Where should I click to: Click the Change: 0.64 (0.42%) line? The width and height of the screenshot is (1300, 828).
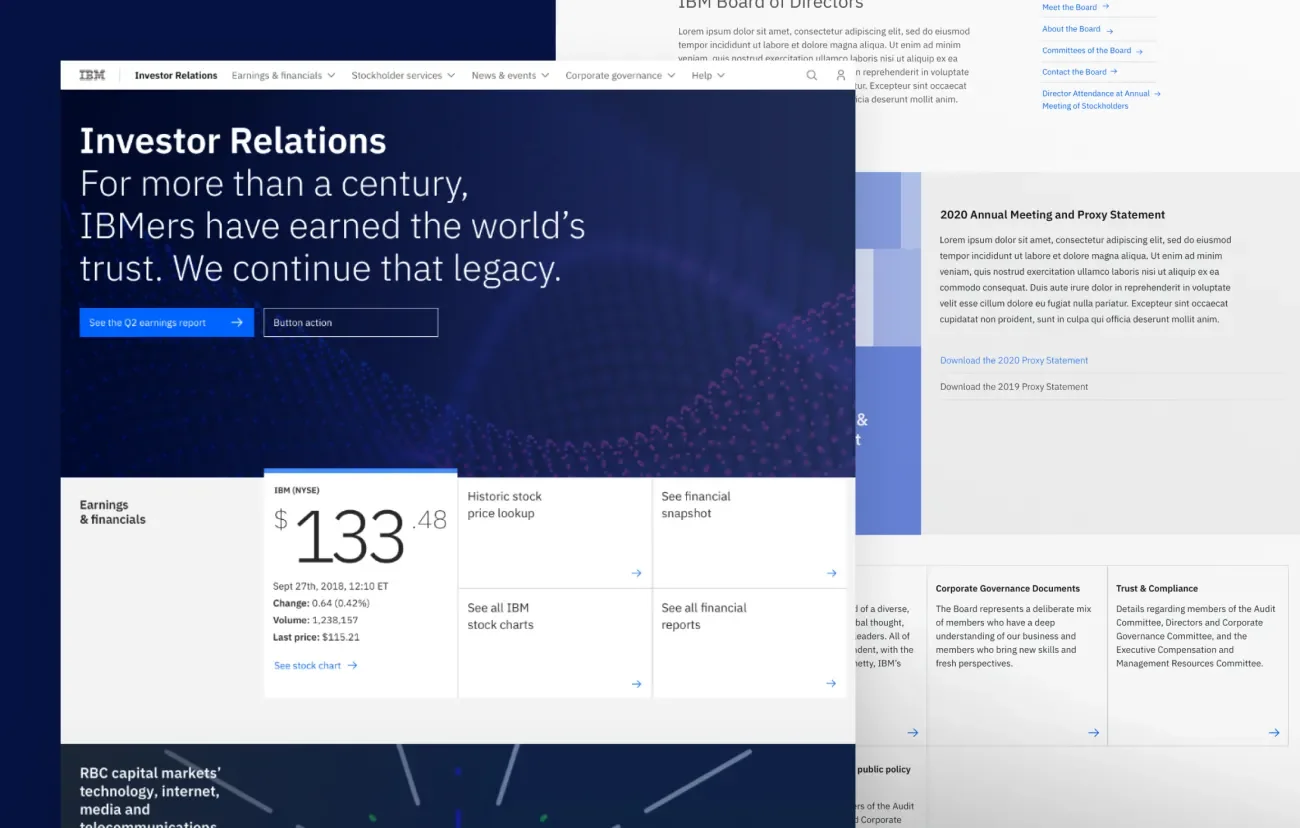[x=321, y=603]
